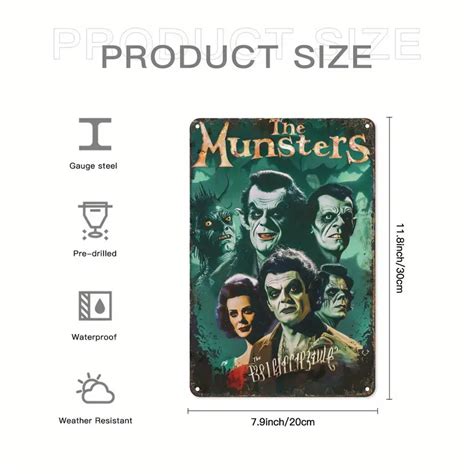The image size is (474, 474).
Task: Click the Gauge steel label
Action: [x=93, y=166]
